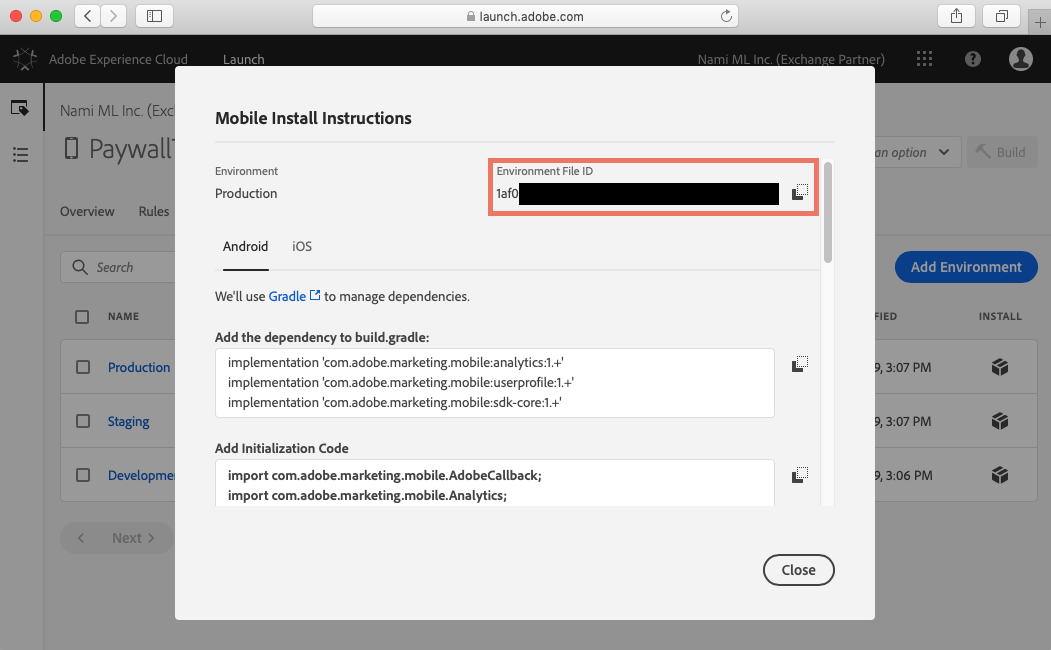This screenshot has width=1051, height=650.
Task: Copy the build.gradle dependency code
Action: tap(800, 364)
